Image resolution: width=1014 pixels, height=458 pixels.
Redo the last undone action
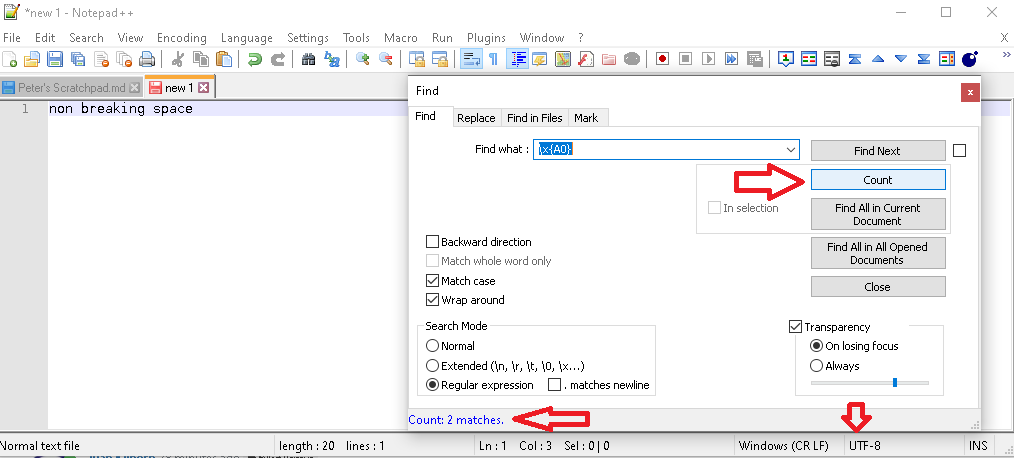[x=277, y=60]
